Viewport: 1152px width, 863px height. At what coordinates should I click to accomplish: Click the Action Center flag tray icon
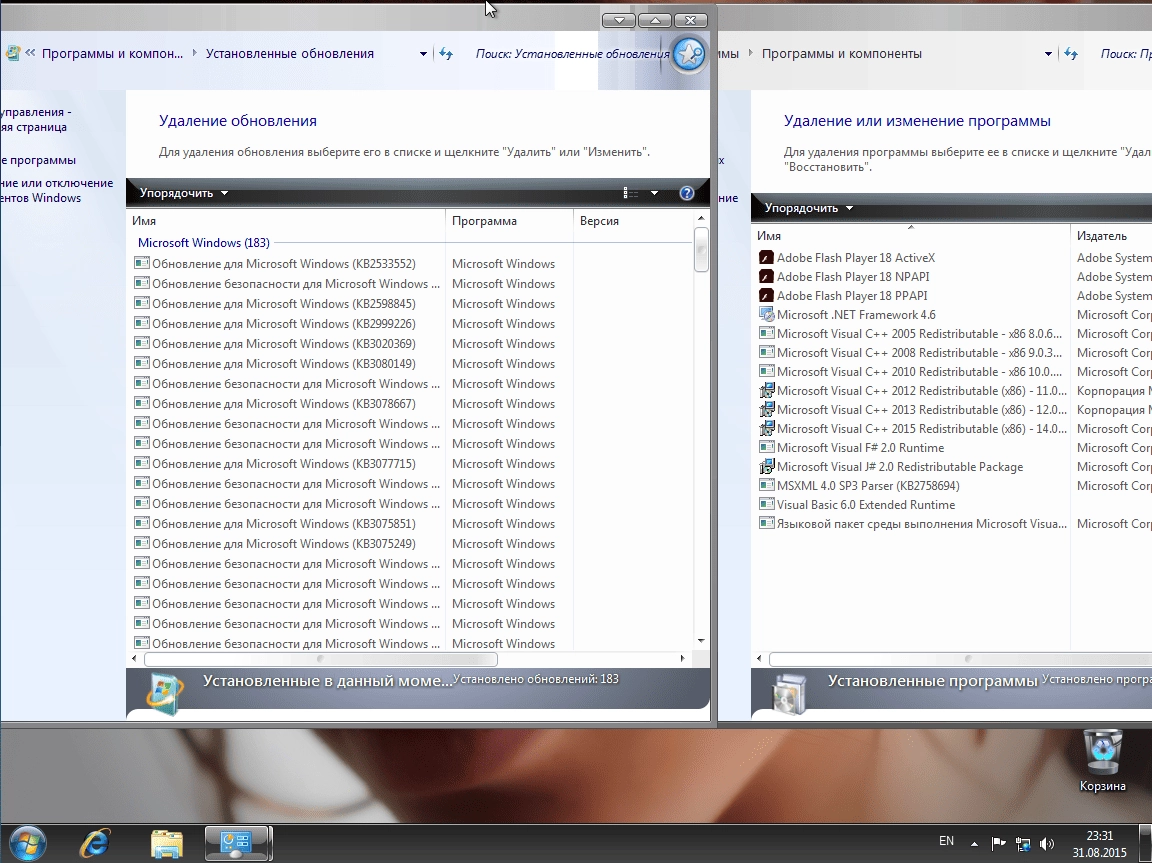click(x=998, y=843)
